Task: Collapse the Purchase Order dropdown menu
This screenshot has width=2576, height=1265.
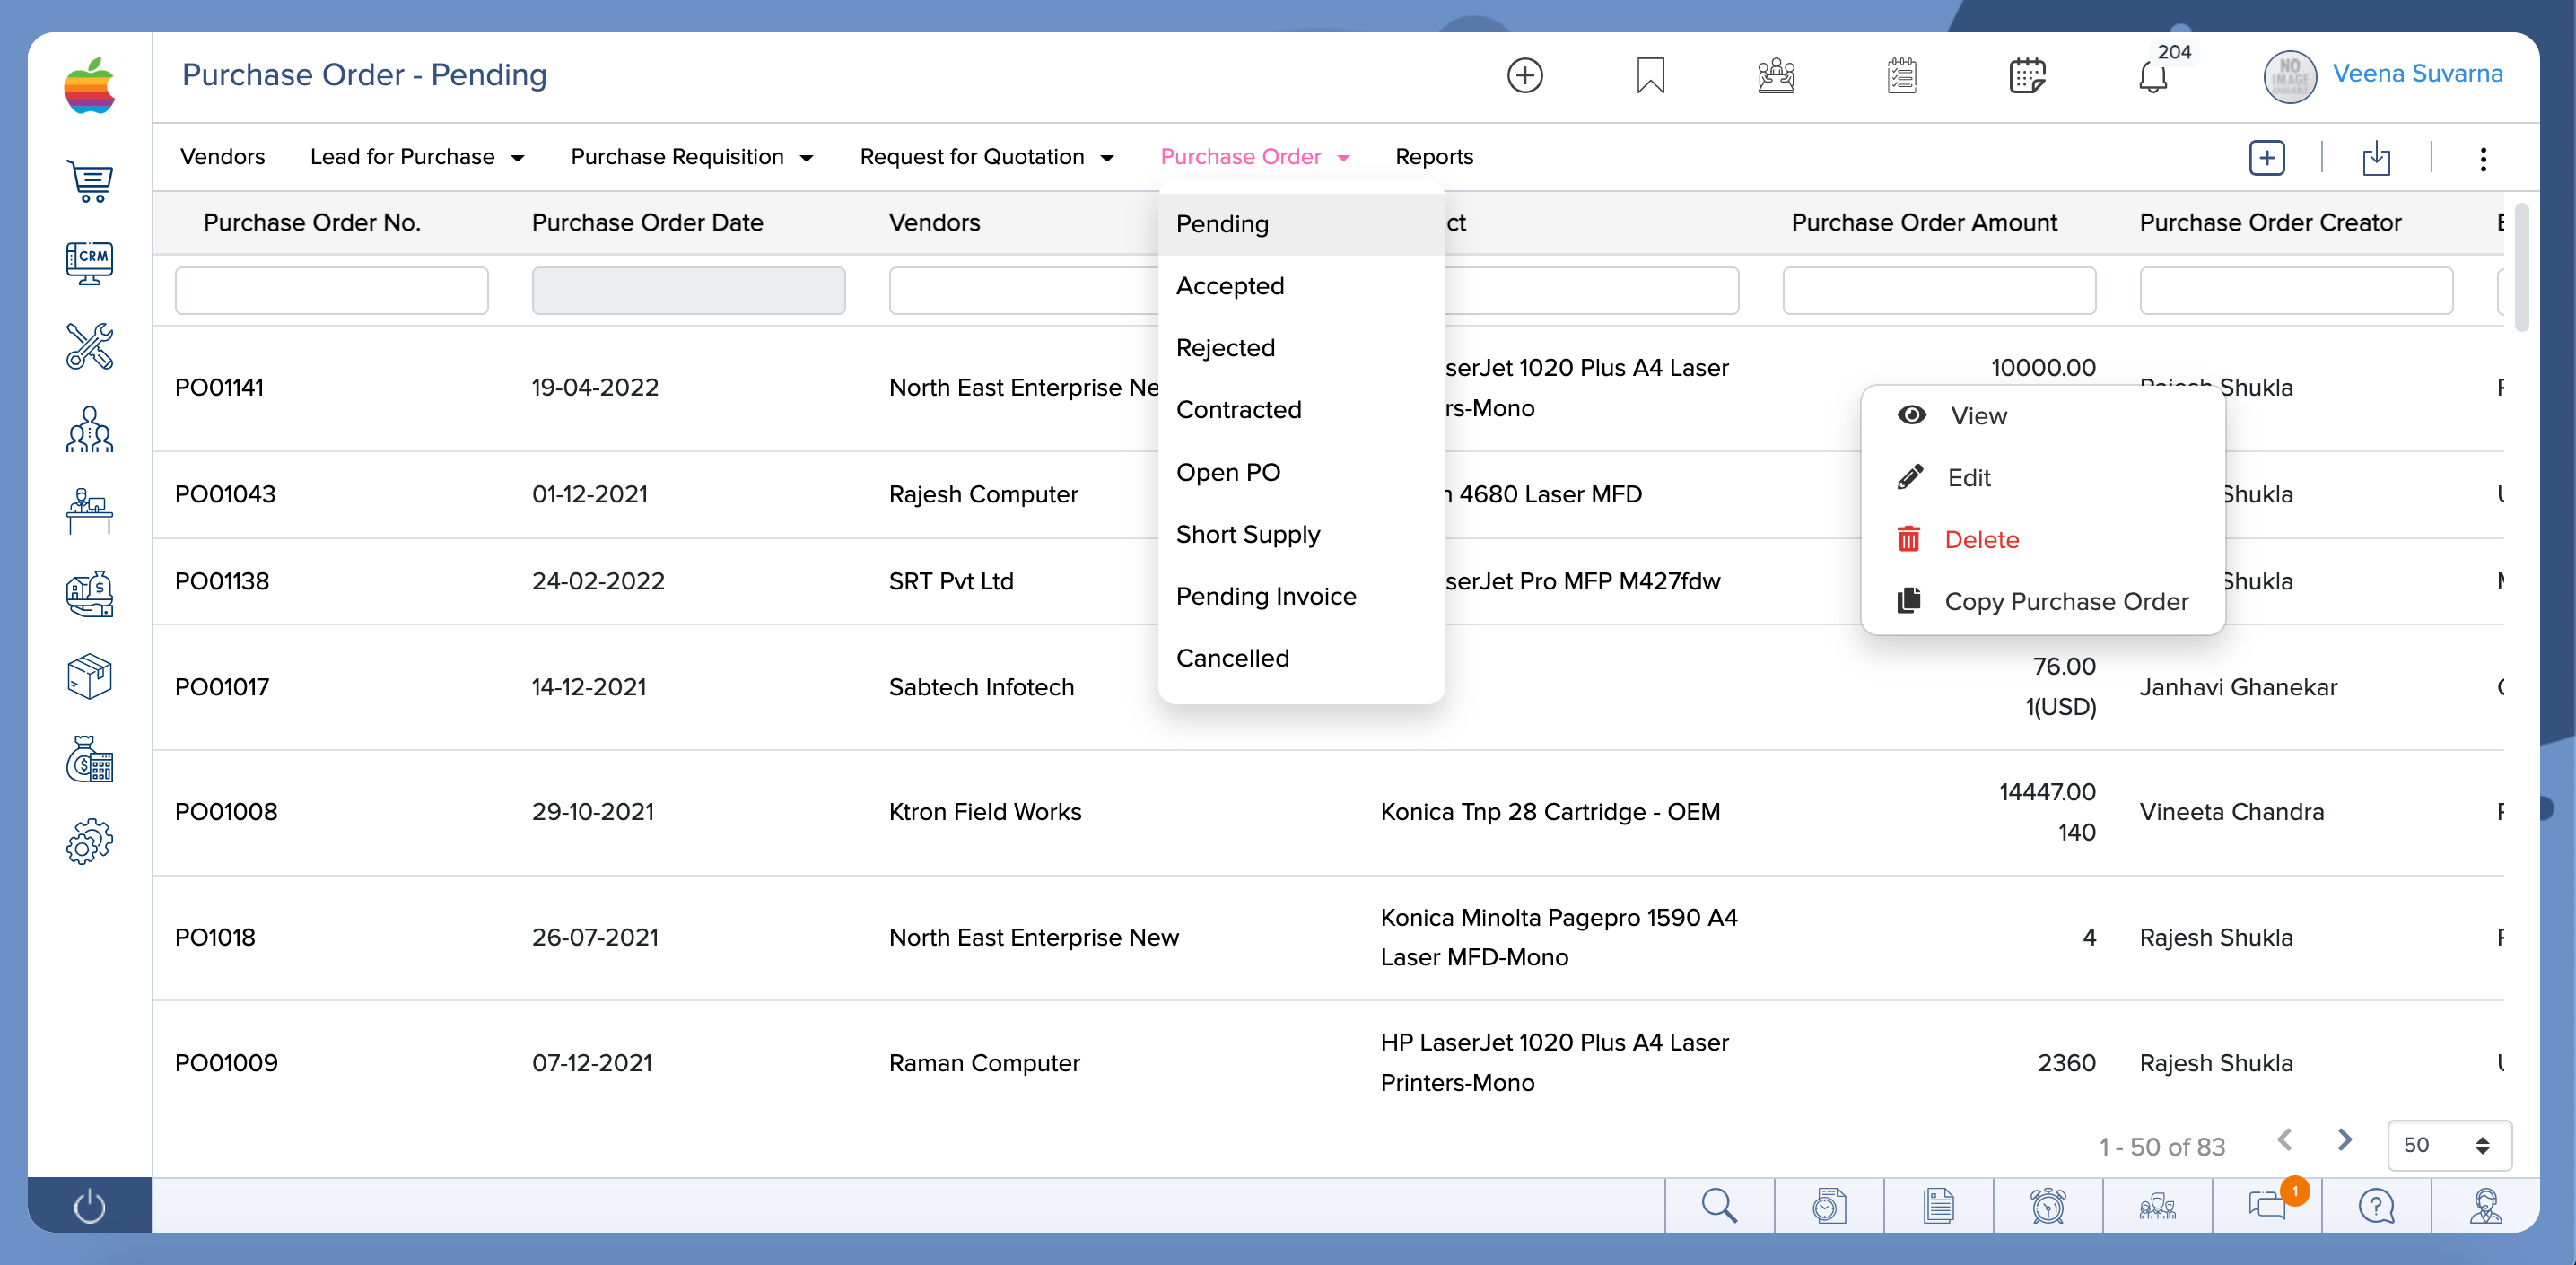Action: 1256,157
